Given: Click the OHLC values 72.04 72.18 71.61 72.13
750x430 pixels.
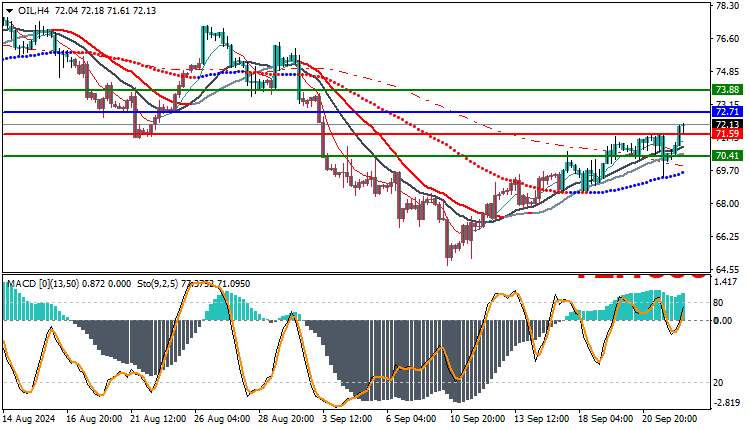Looking at the screenshot, I should tap(105, 11).
